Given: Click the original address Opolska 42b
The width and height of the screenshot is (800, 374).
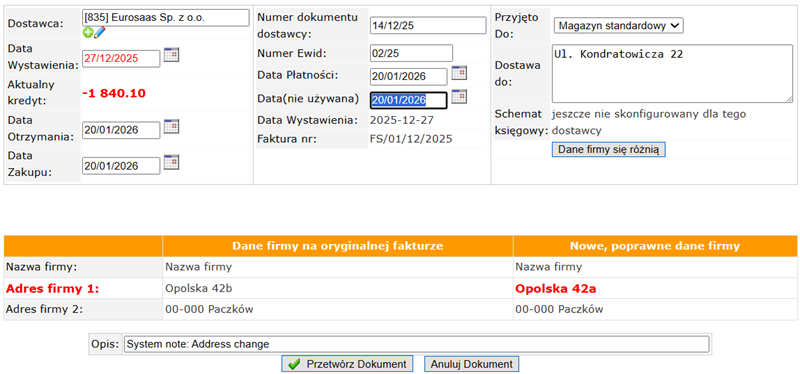Looking at the screenshot, I should coord(199,288).
